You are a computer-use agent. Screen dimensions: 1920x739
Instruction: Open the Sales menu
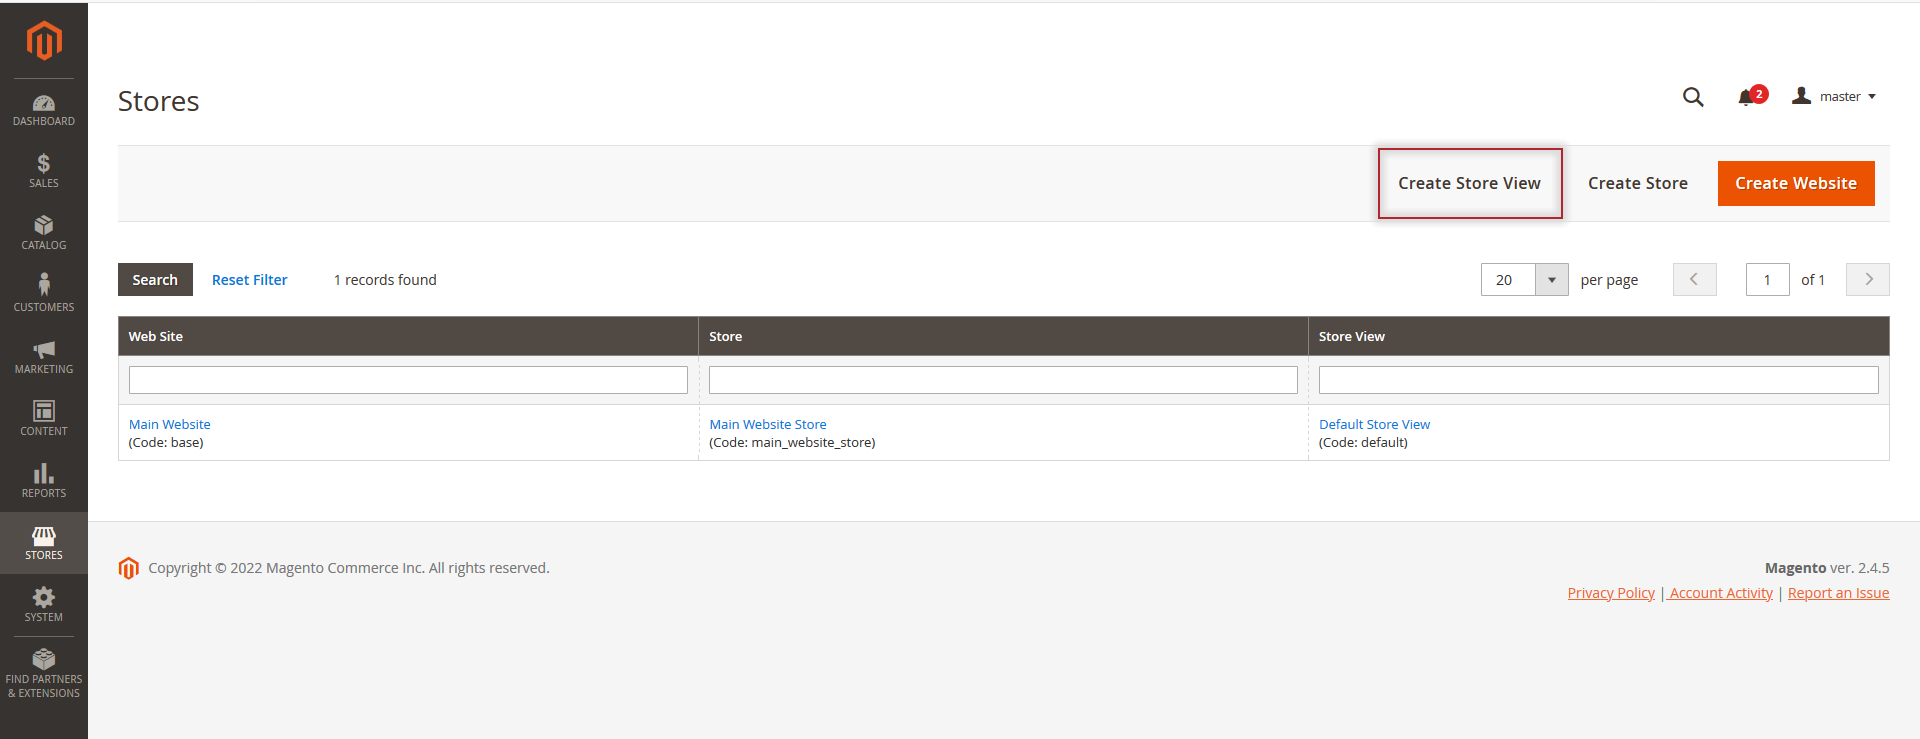pyautogui.click(x=44, y=171)
